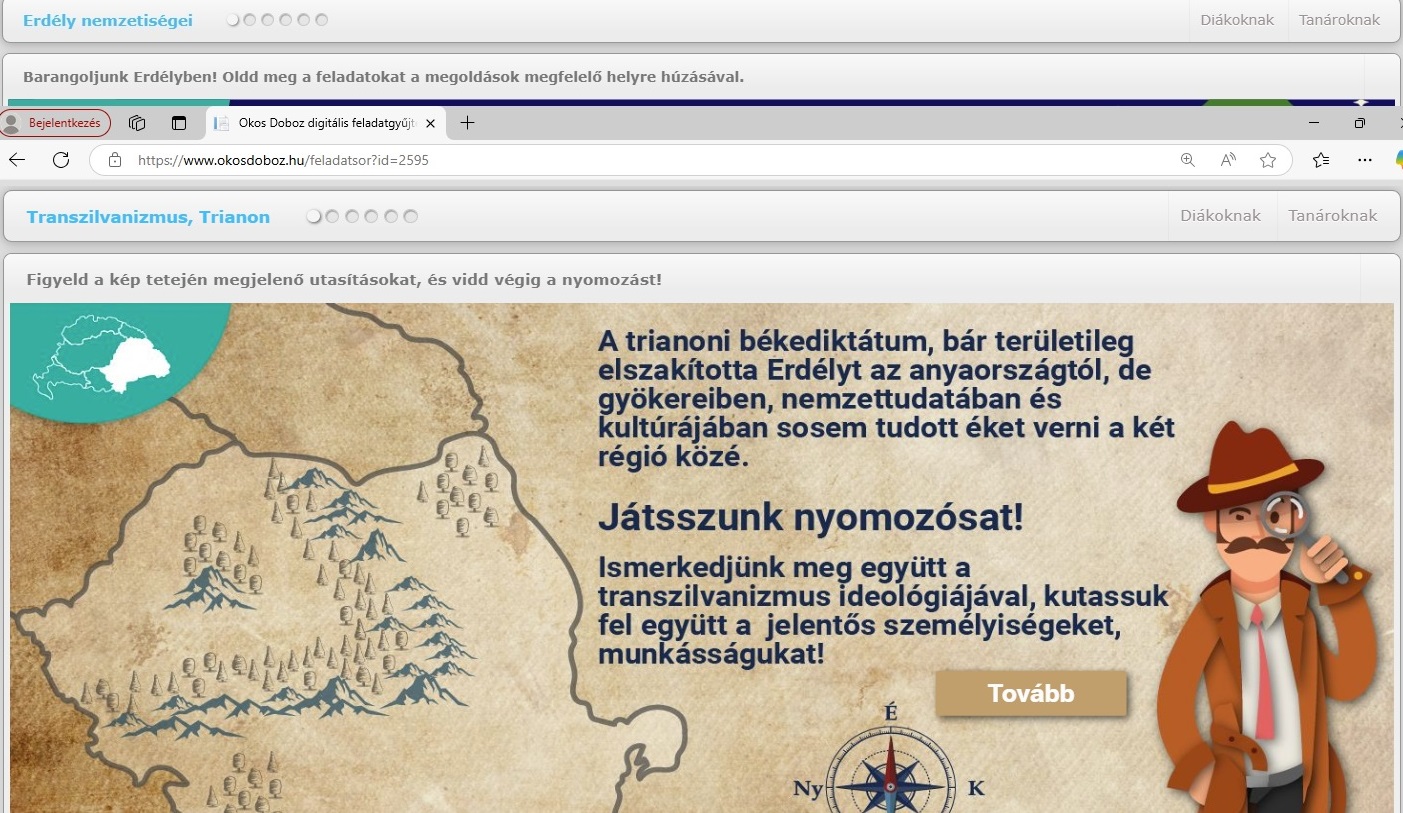Click the browser back arrow
Viewport: 1403px width, 813px height.
click(x=17, y=160)
